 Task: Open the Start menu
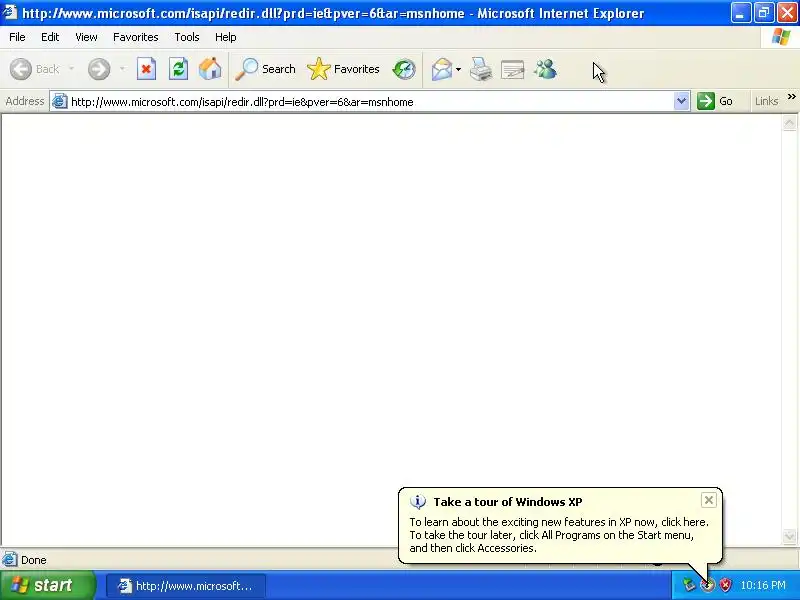pos(48,585)
